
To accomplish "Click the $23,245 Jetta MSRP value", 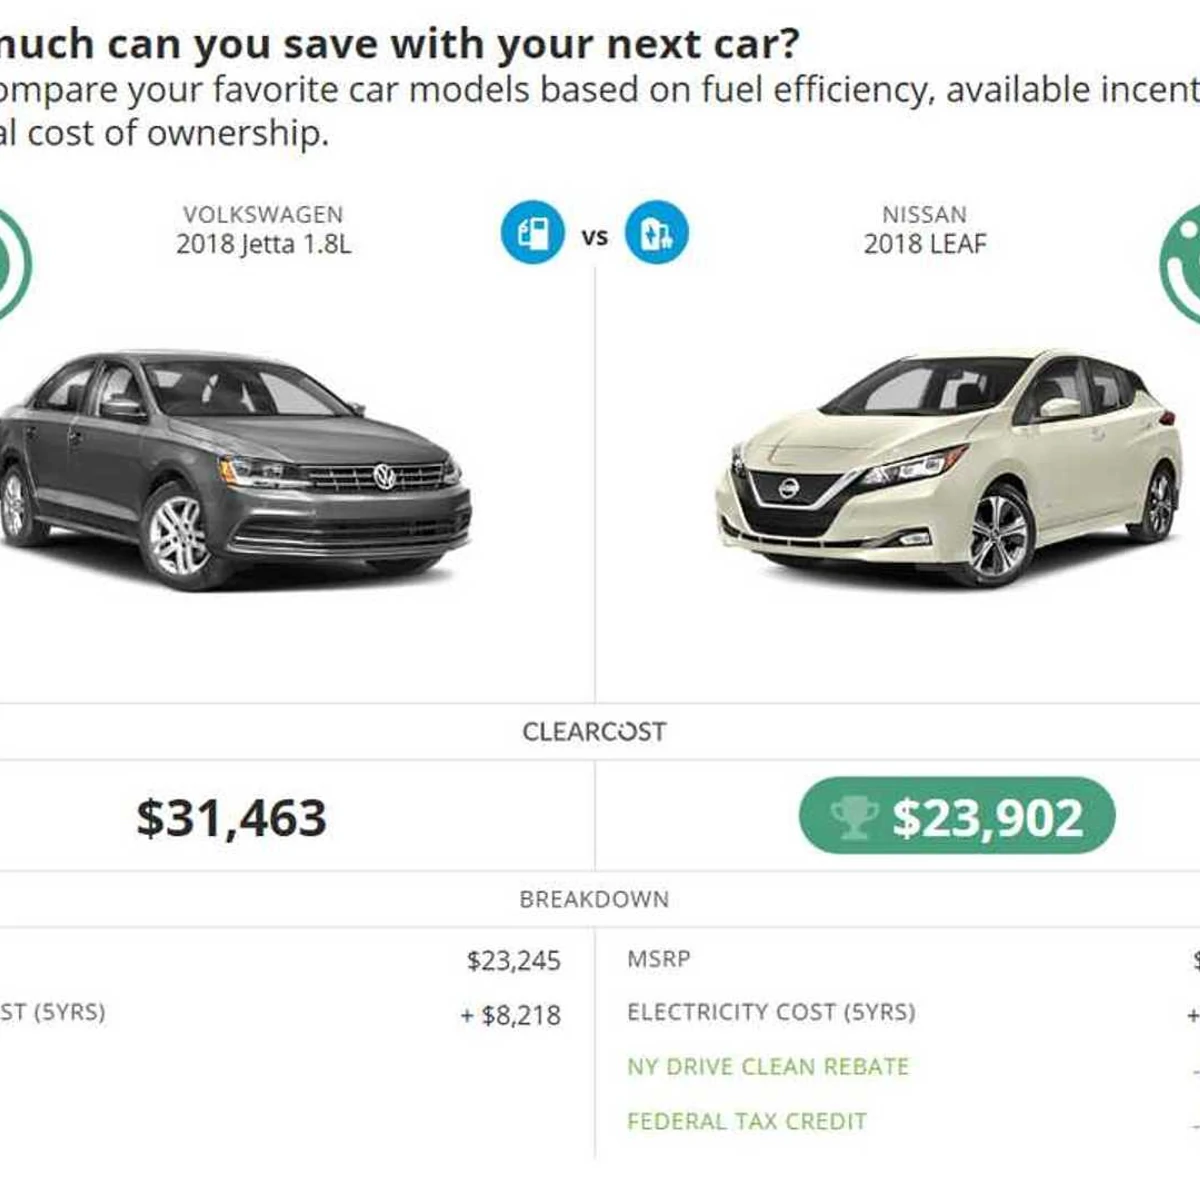I will coord(514,961).
